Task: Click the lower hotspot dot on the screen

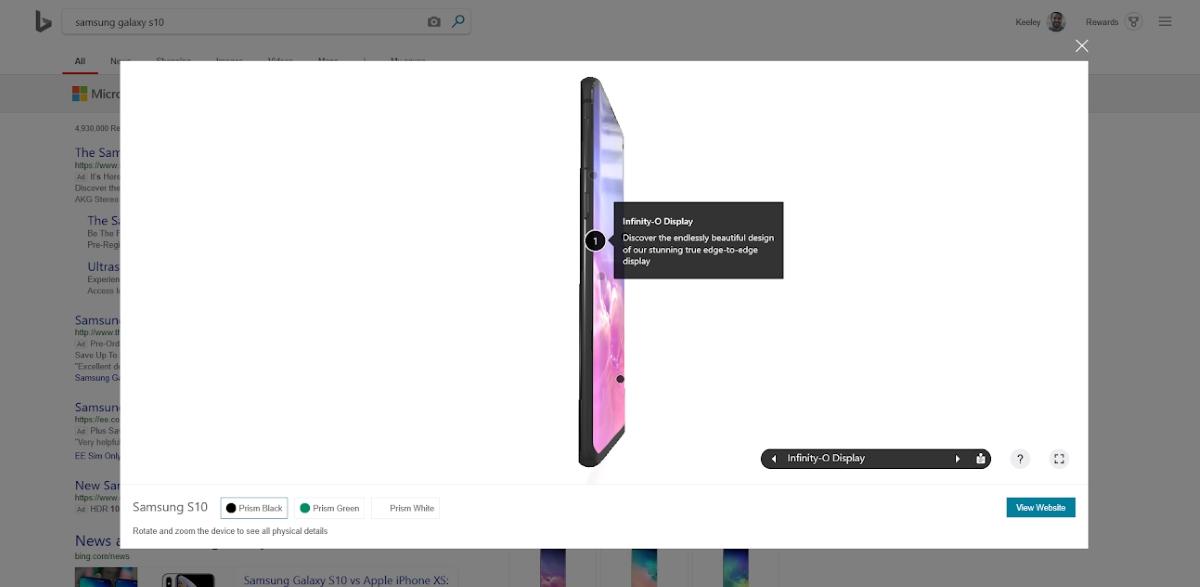Action: [x=620, y=379]
